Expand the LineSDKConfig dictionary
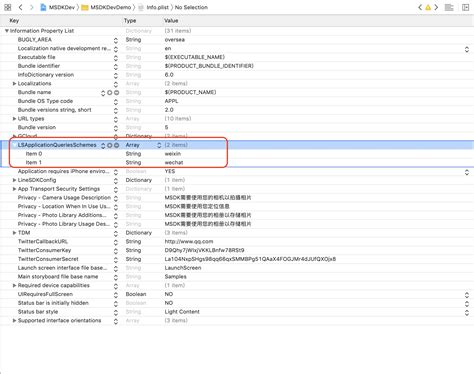The width and height of the screenshot is (474, 374). pos(14,180)
